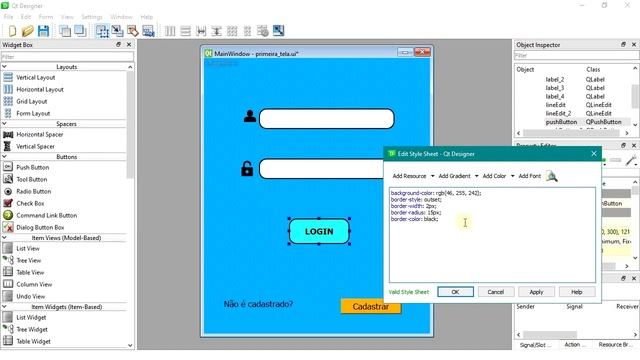
Task: Click the orange Cadastrar button
Action: click(x=371, y=306)
